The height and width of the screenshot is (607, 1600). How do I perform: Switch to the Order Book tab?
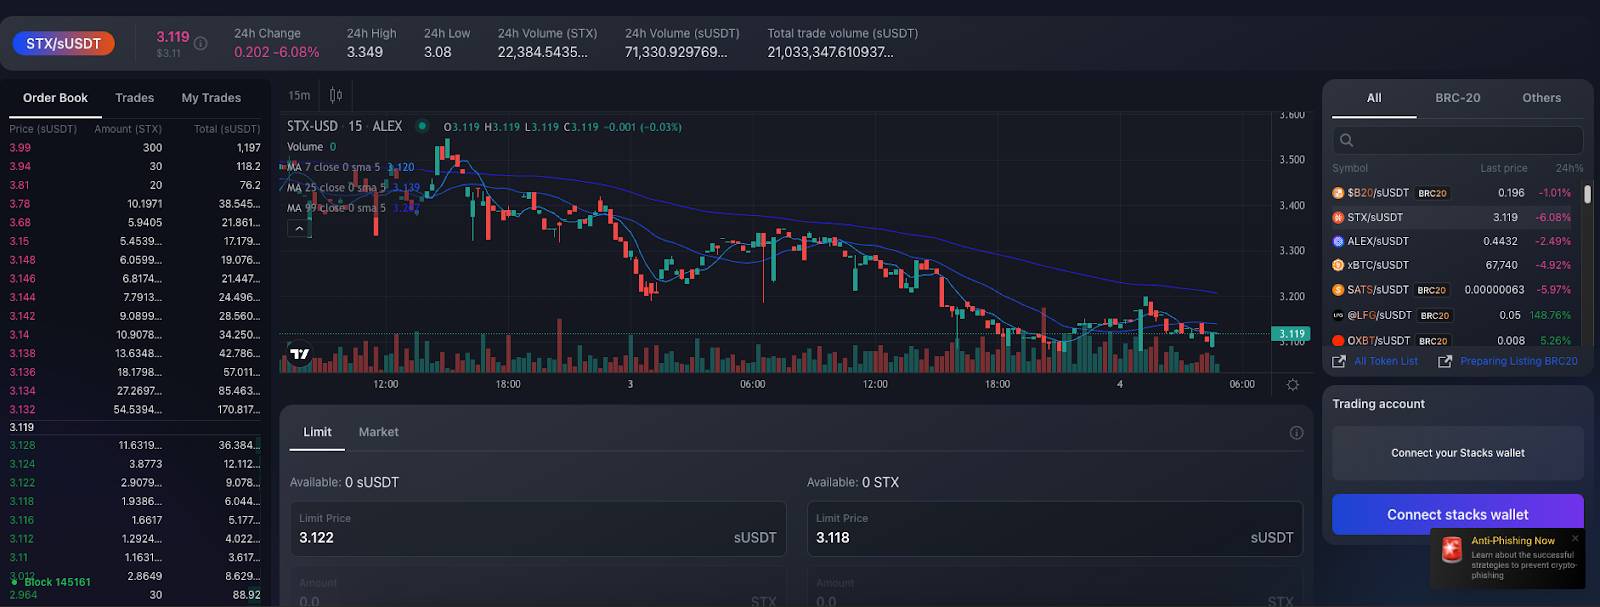click(55, 98)
